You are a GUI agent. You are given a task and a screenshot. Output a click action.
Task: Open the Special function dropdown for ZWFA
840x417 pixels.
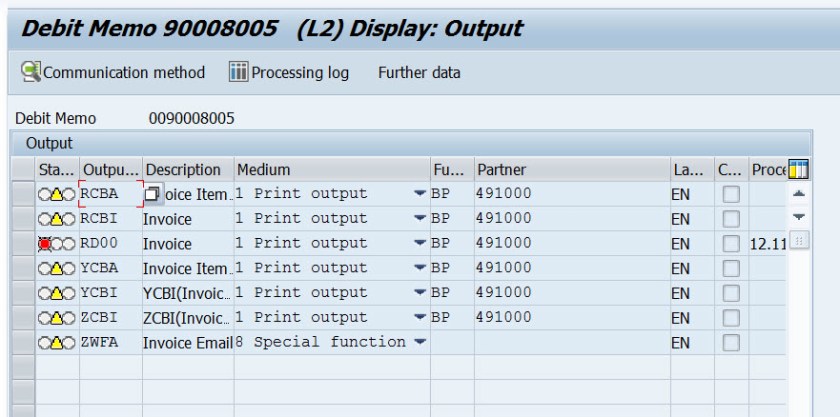(x=420, y=342)
